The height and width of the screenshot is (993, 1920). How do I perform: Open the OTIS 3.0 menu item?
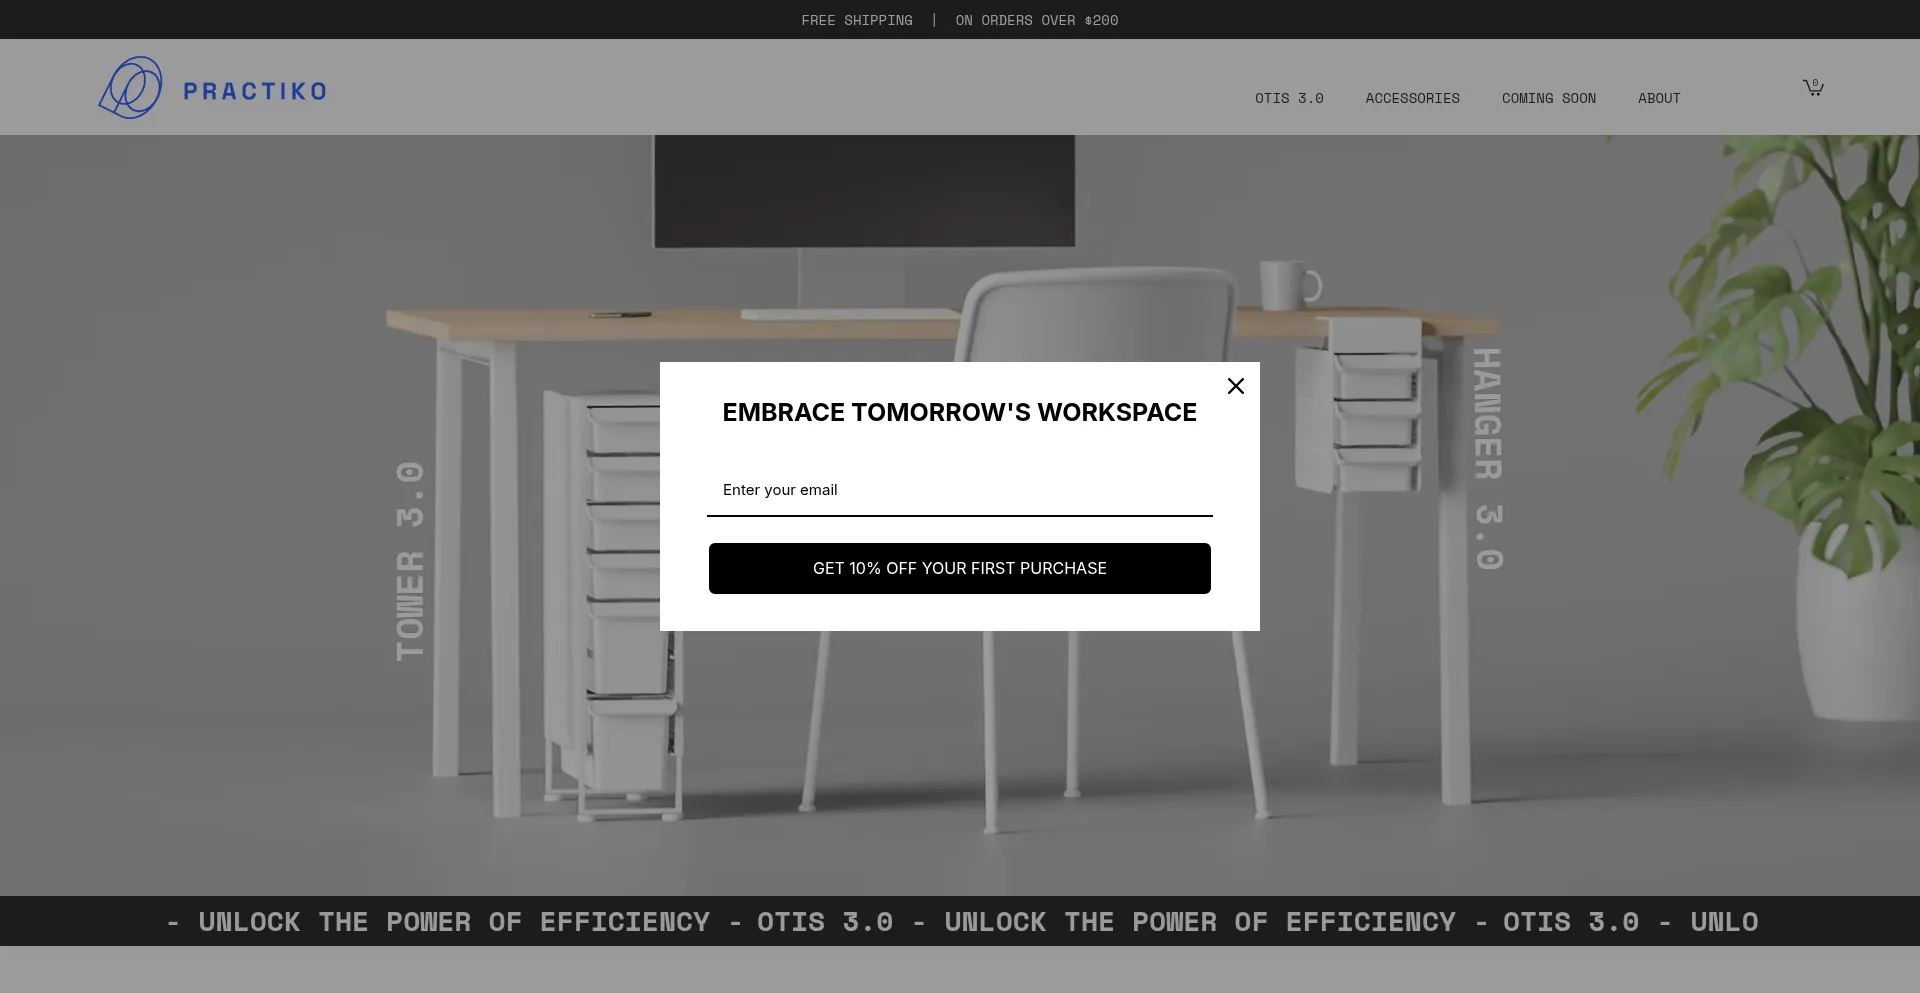coord(1289,98)
